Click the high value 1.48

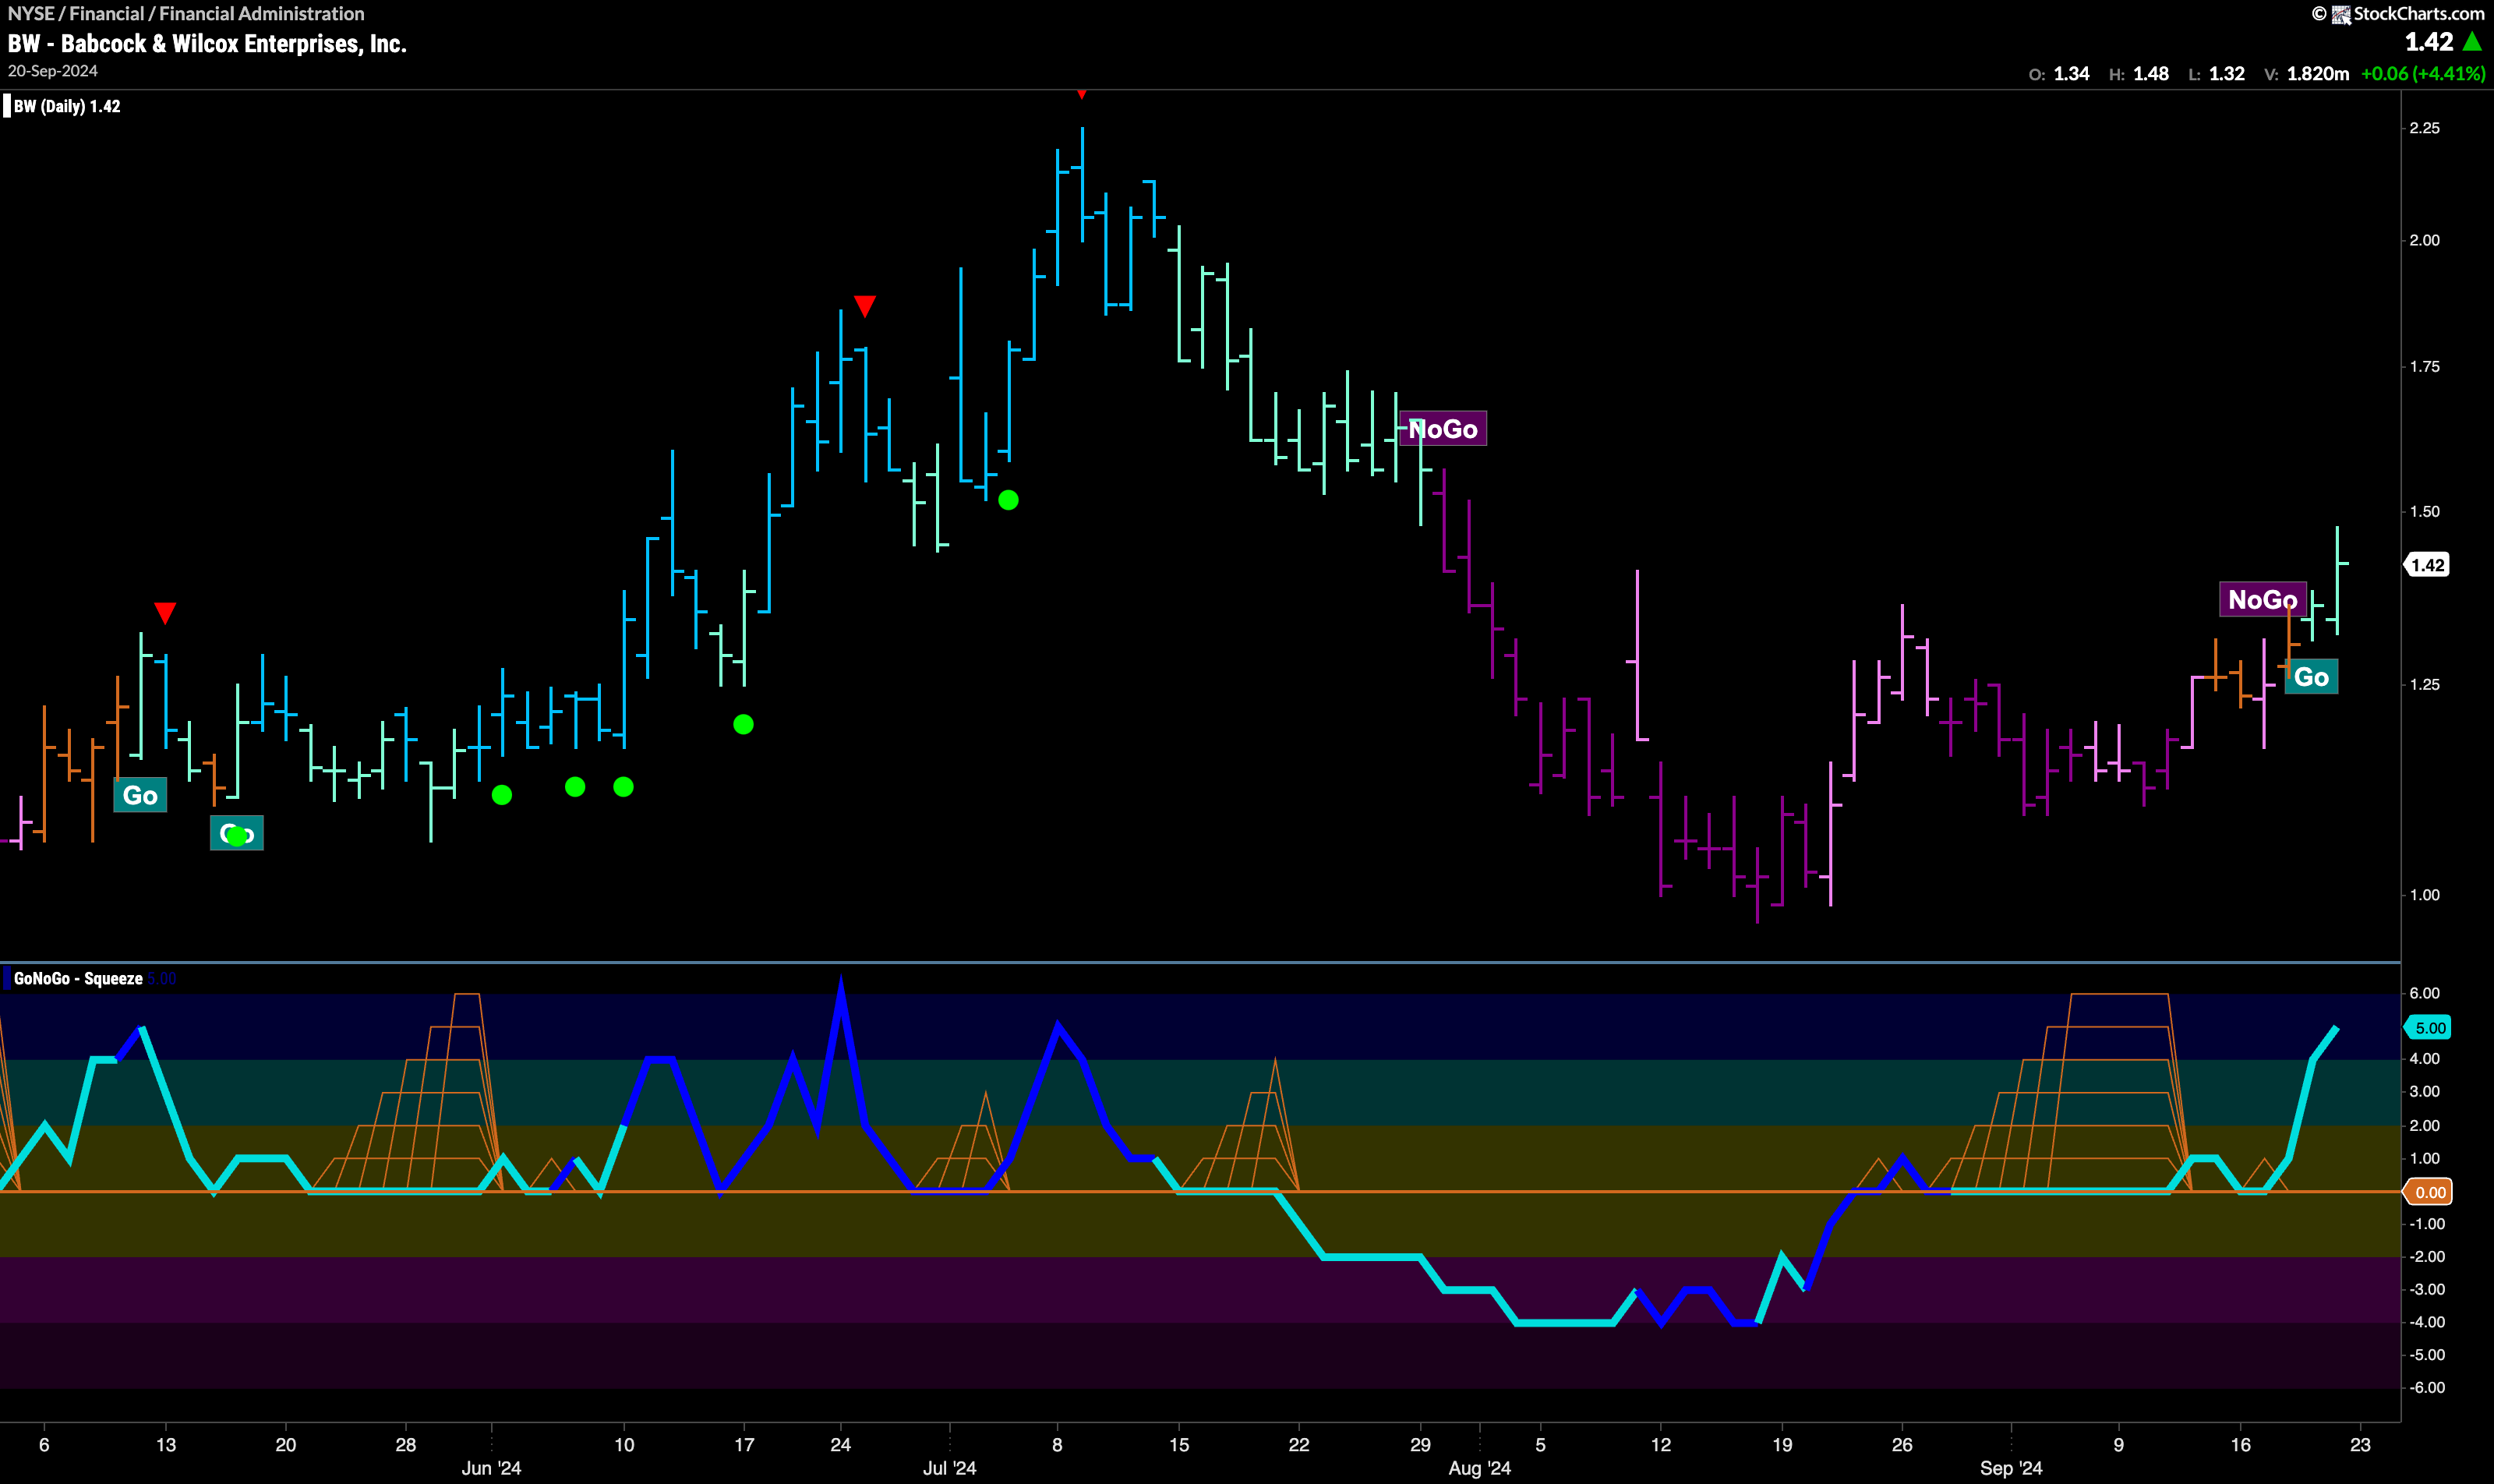pos(2151,74)
